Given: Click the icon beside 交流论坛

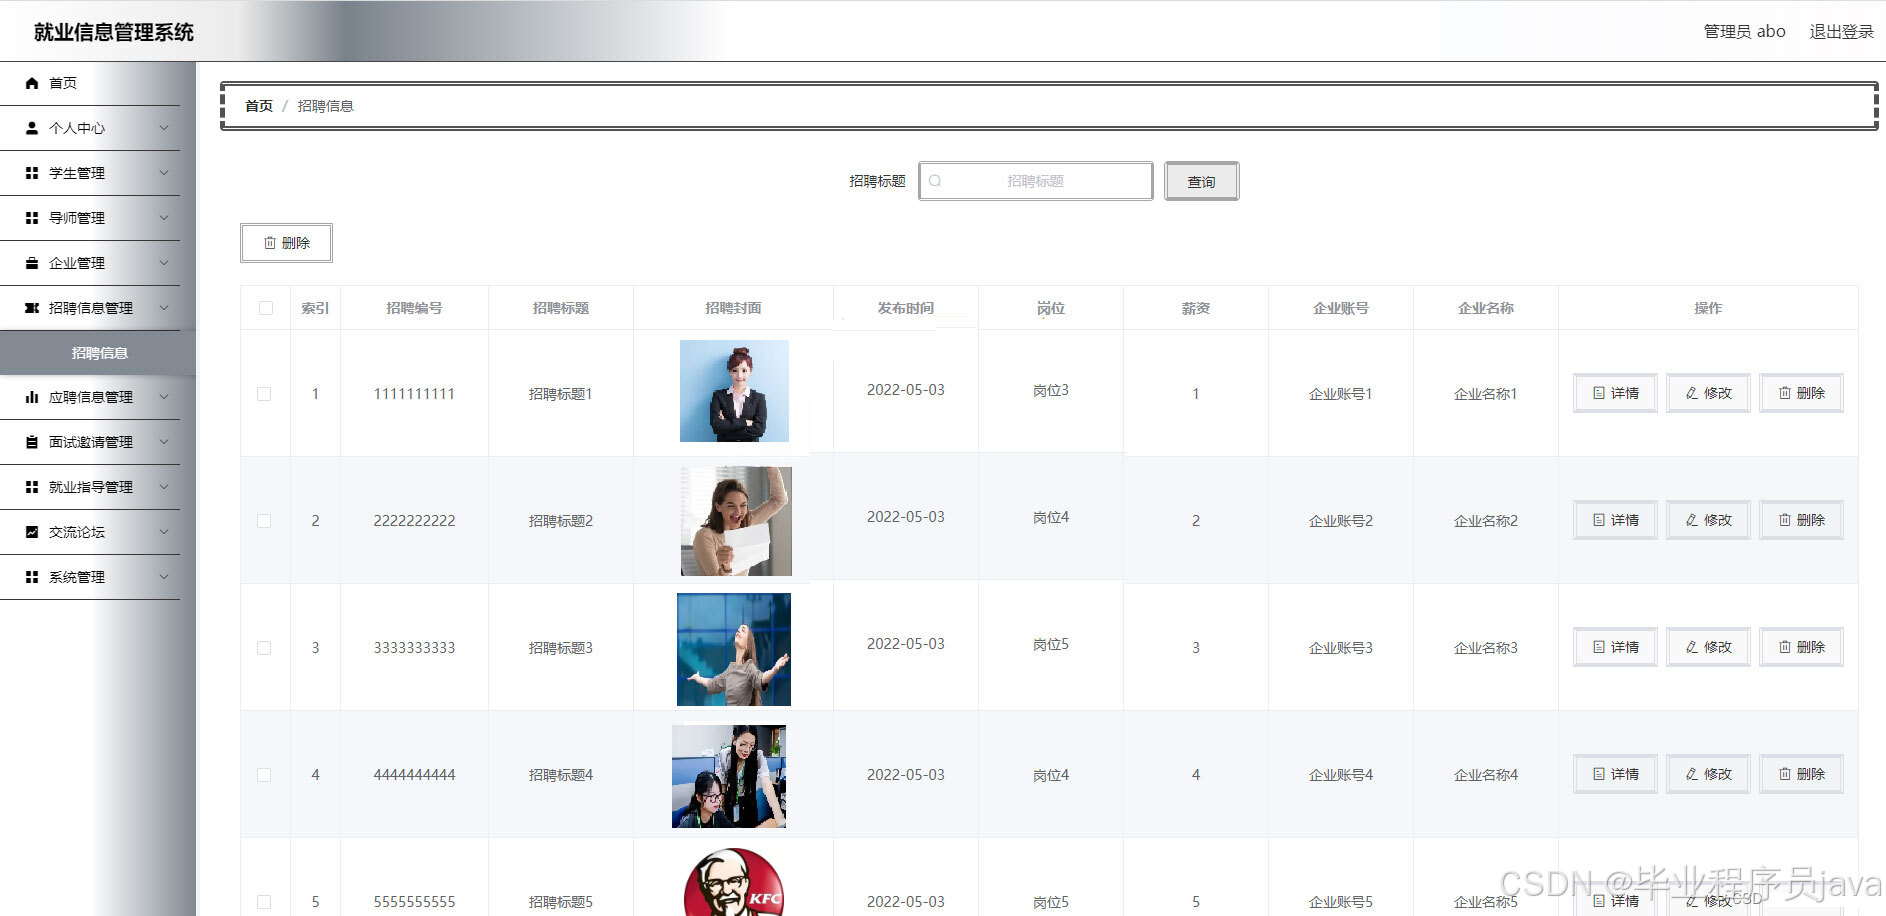Looking at the screenshot, I should (x=32, y=532).
